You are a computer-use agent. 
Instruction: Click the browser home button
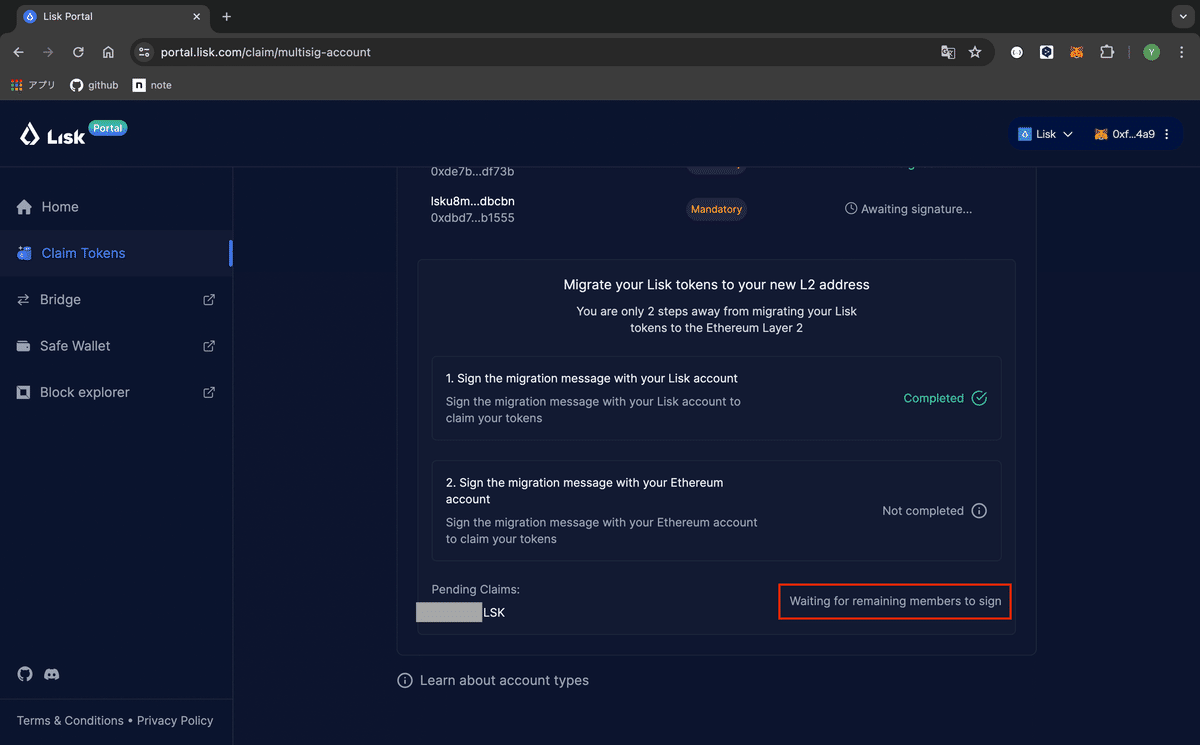(108, 52)
